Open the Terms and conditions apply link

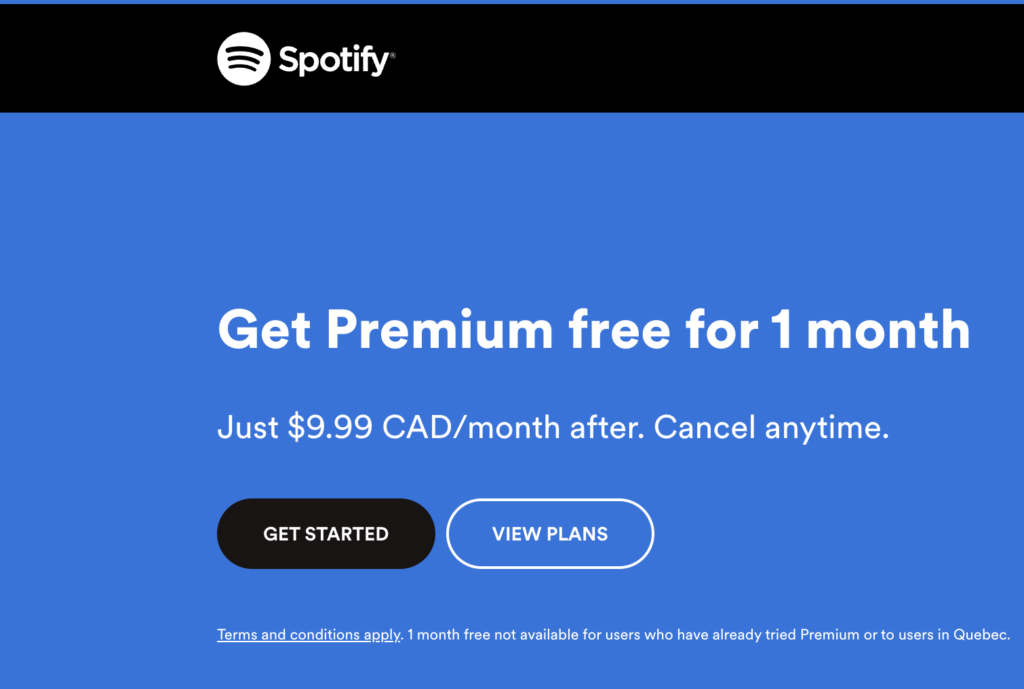pyautogui.click(x=308, y=635)
